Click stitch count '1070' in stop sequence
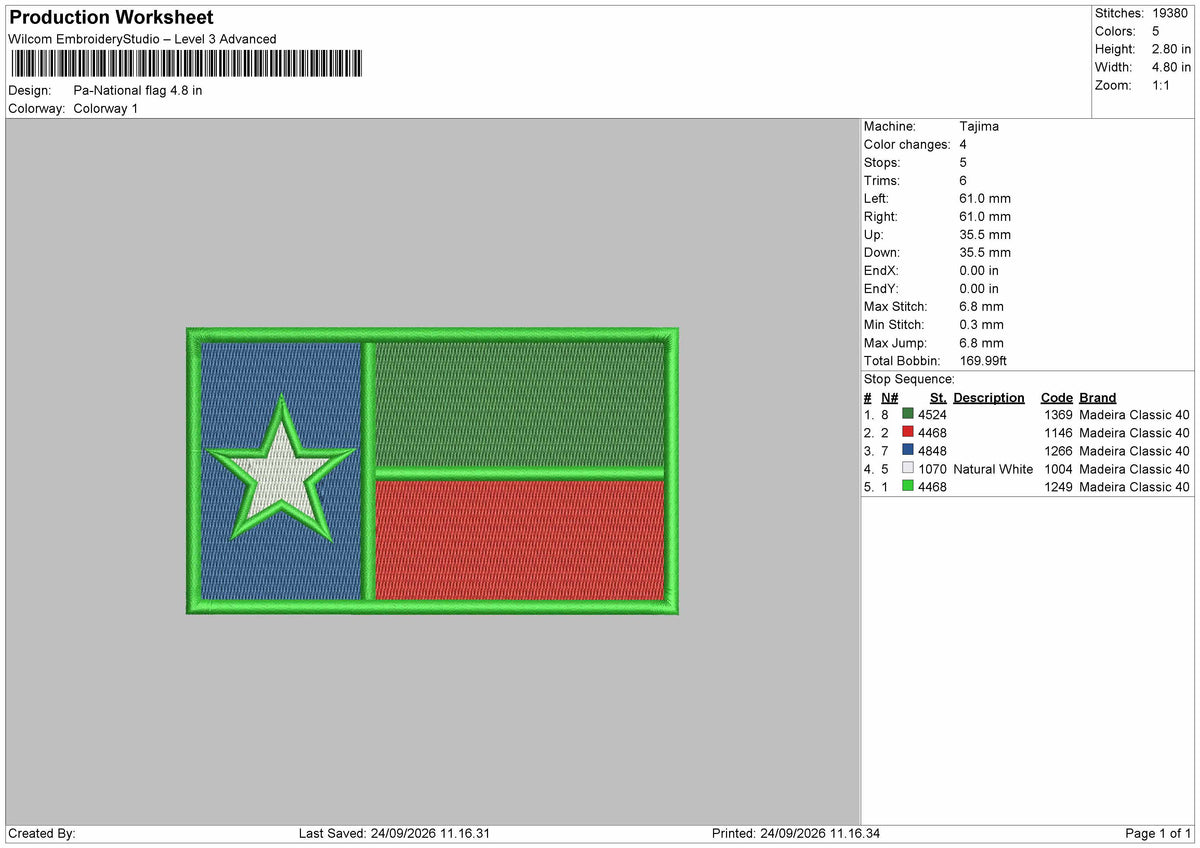The image size is (1200, 848). [932, 468]
